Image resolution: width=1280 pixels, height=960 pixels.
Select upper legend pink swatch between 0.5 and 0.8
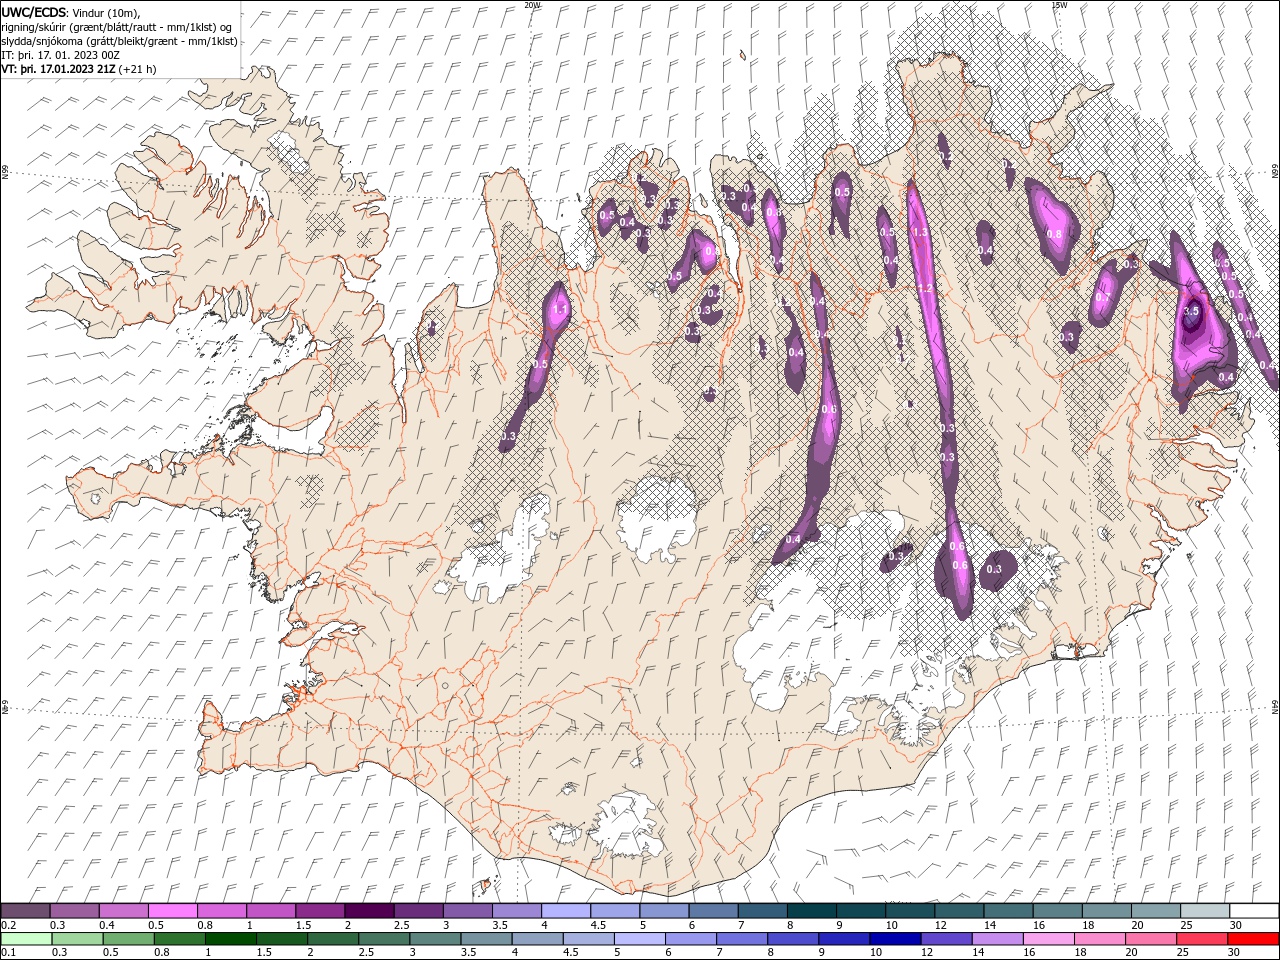point(172,911)
